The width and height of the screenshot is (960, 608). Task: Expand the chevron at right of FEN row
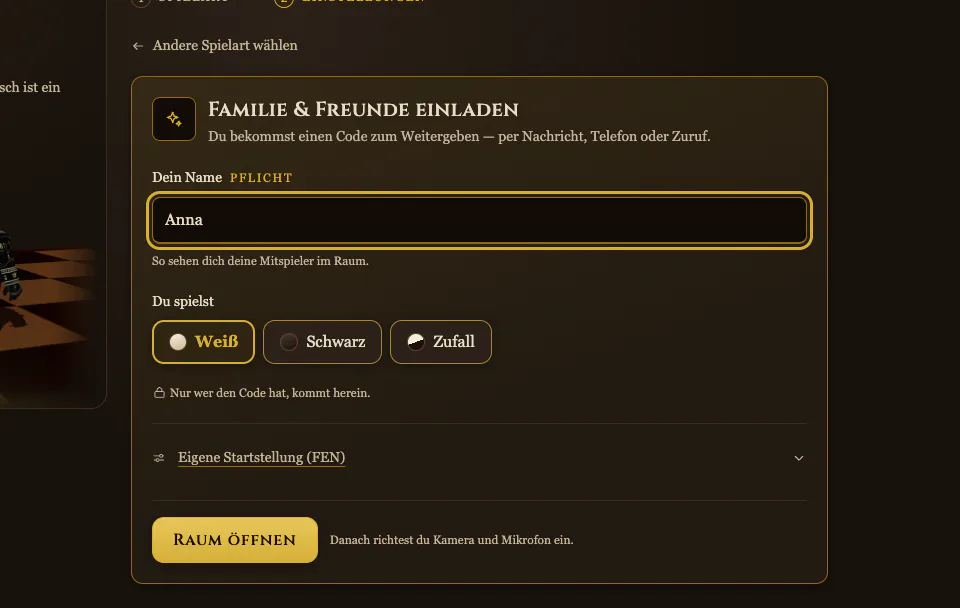[798, 458]
